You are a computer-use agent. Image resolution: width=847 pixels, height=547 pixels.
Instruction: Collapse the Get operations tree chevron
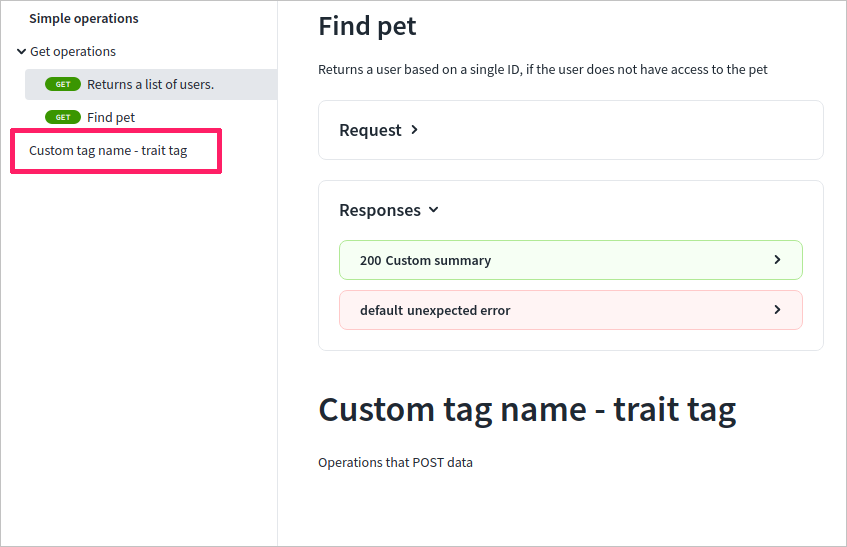[x=21, y=52]
